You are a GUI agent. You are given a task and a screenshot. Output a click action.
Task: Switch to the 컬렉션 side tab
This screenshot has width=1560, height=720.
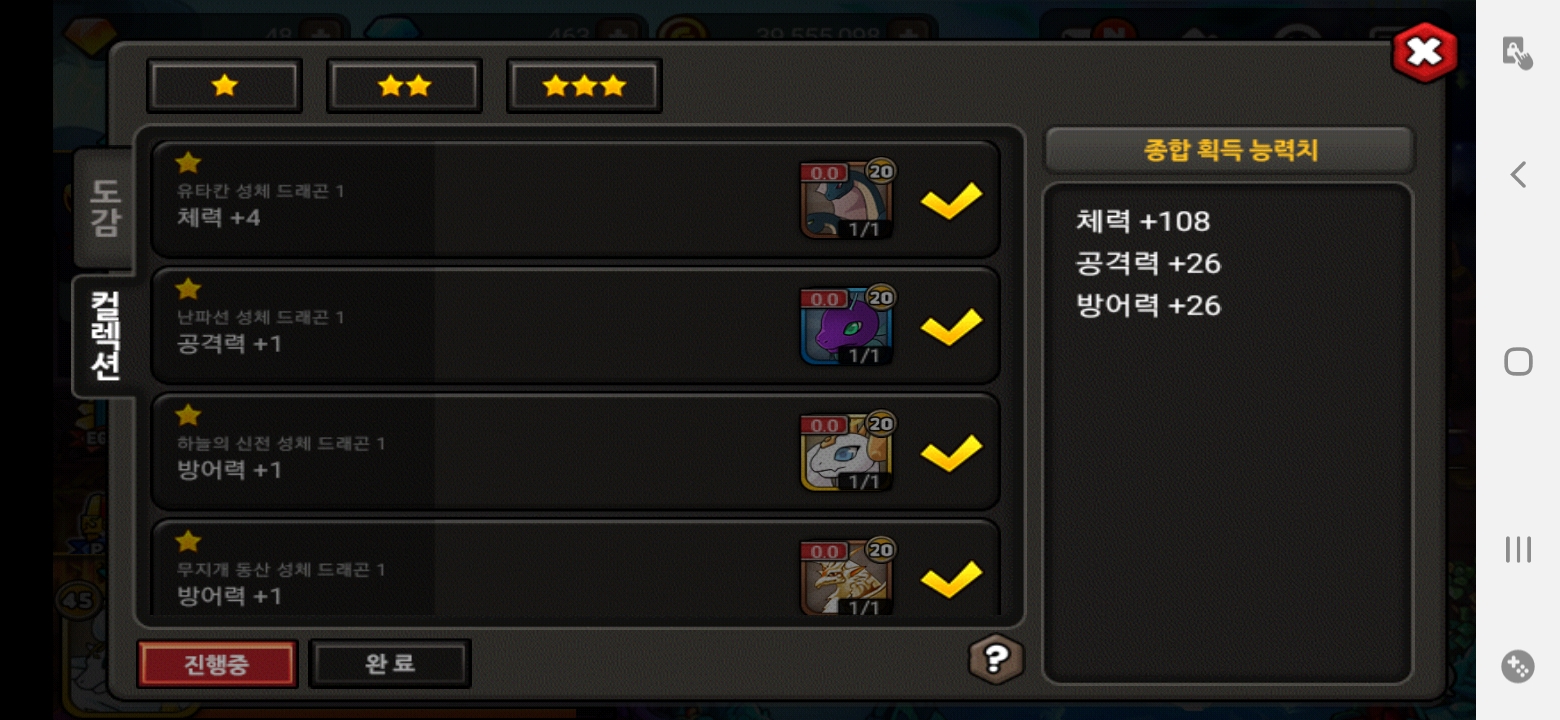tap(104, 336)
